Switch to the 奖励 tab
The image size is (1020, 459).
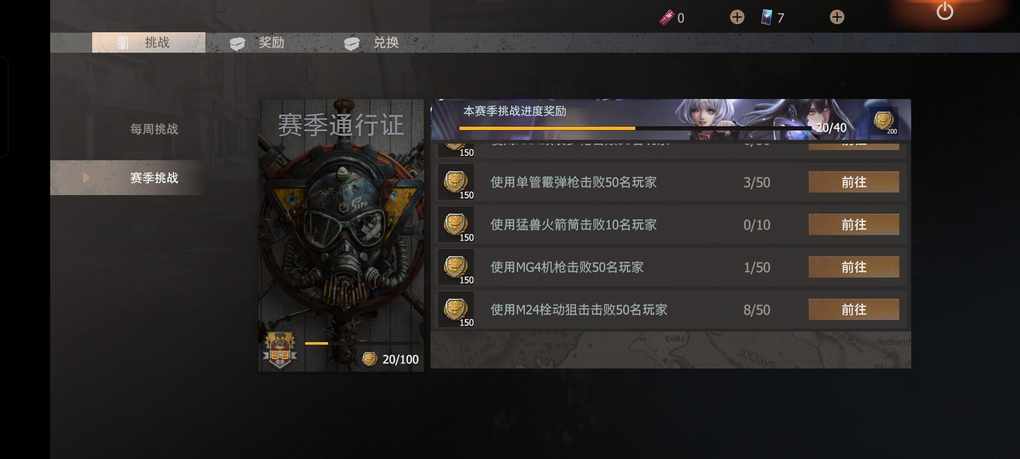coord(258,43)
